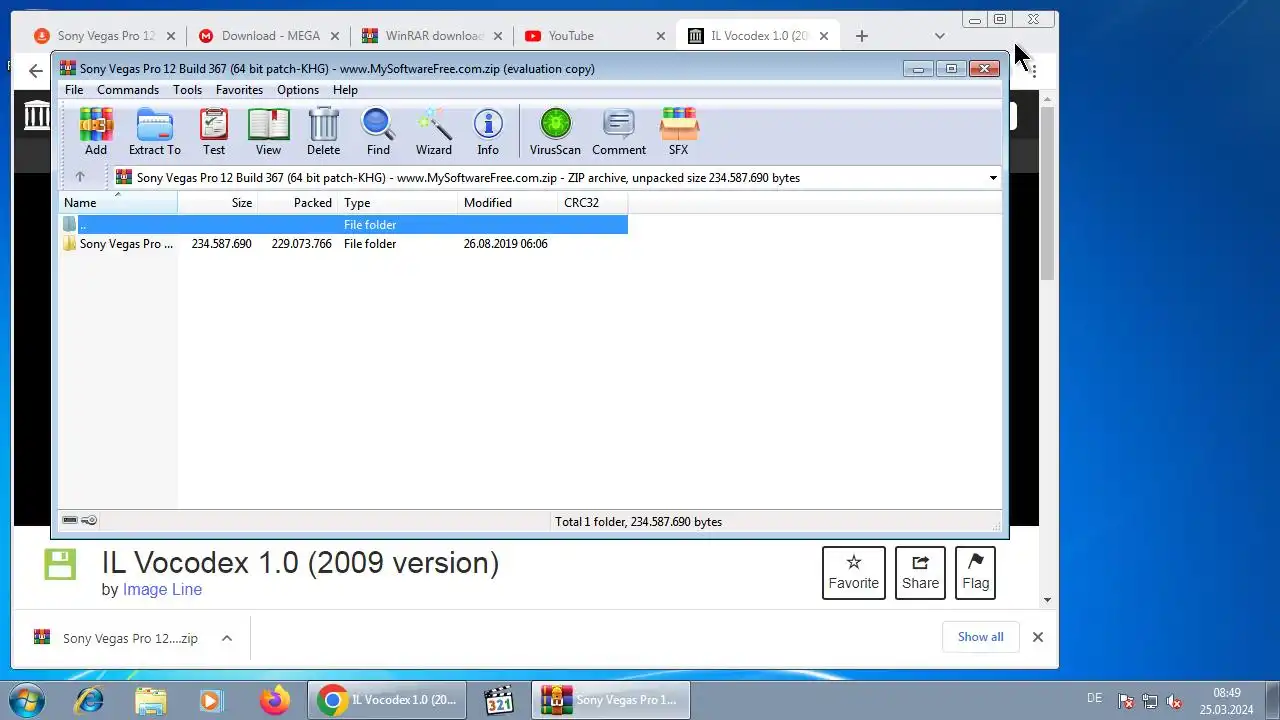
Task: Click the drive/key icon in status bar
Action: coord(80,520)
